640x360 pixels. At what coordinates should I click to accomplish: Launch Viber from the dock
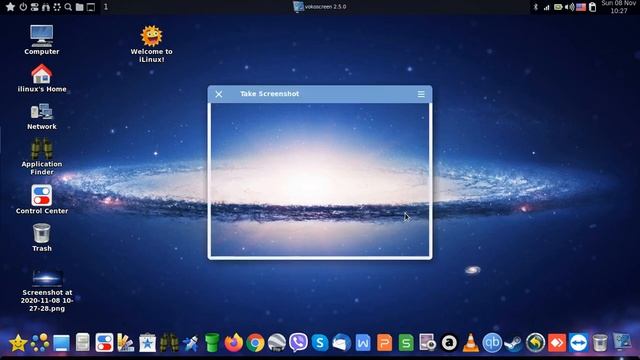pos(298,343)
